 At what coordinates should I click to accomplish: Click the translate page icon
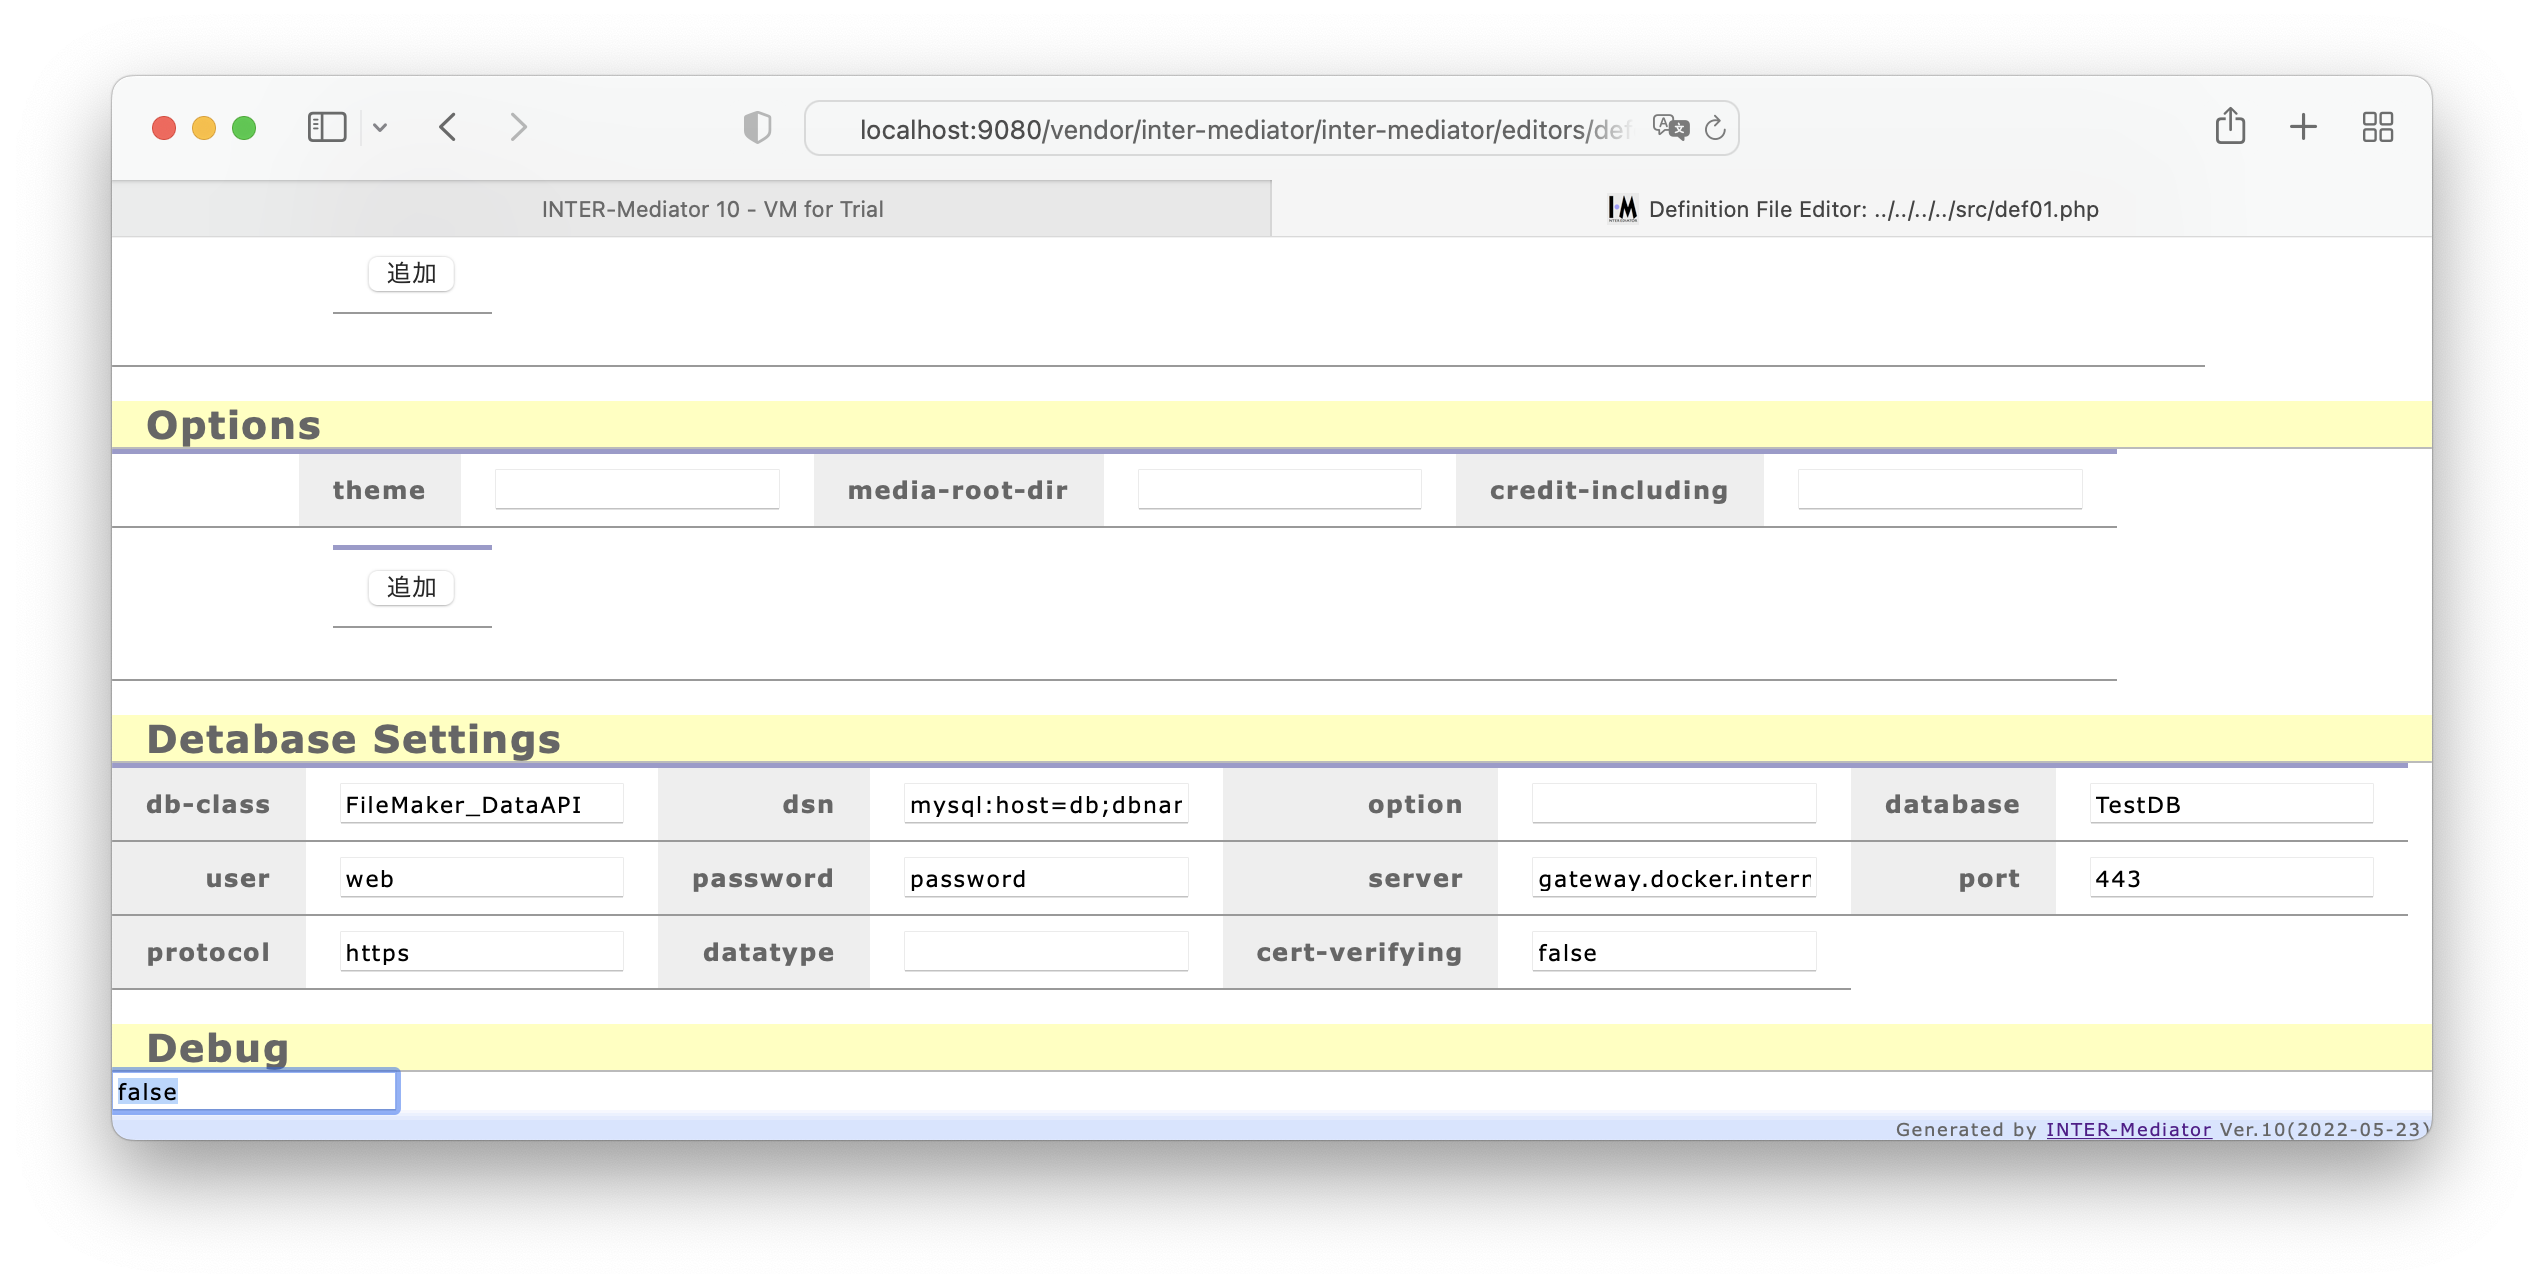pos(1670,128)
